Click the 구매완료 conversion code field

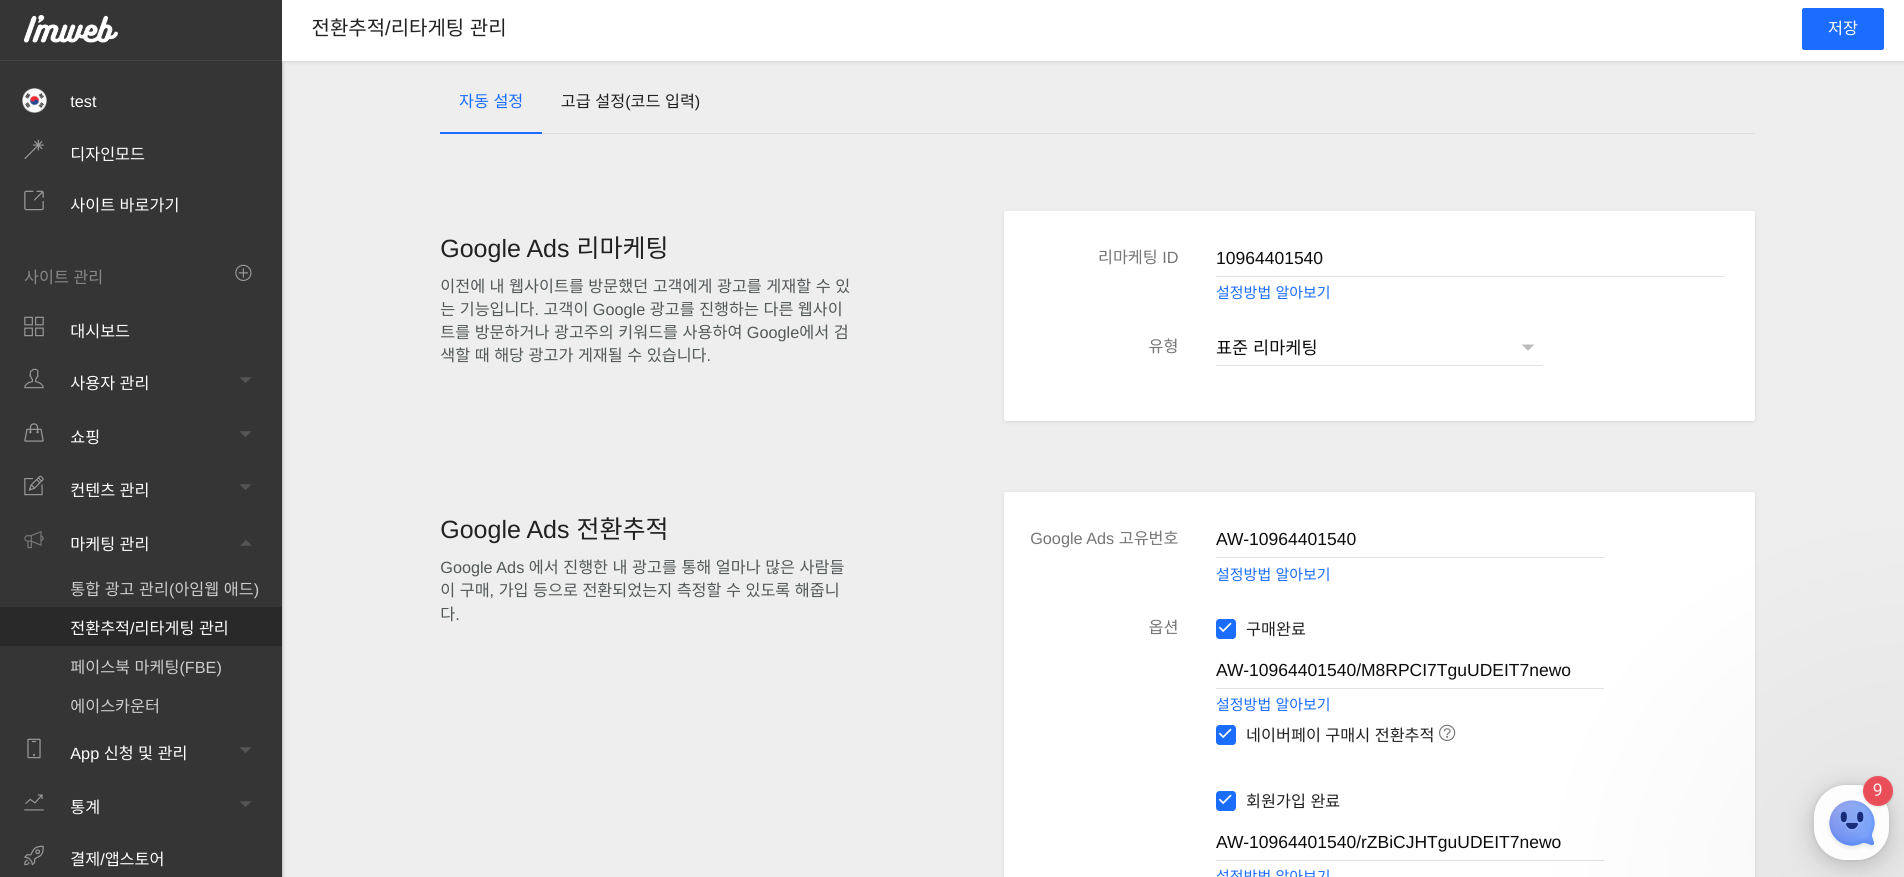(x=1410, y=670)
